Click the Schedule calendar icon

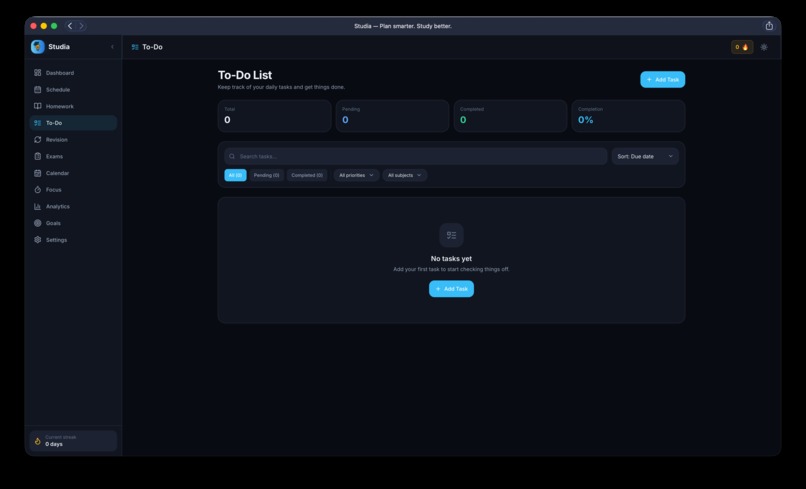tap(38, 89)
